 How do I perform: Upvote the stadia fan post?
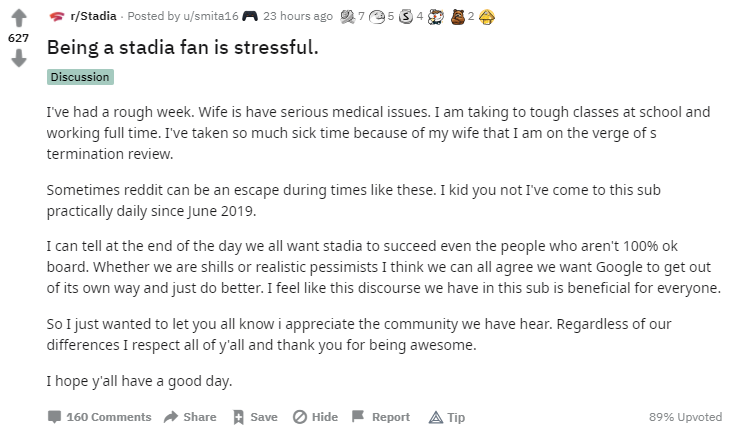(19, 18)
